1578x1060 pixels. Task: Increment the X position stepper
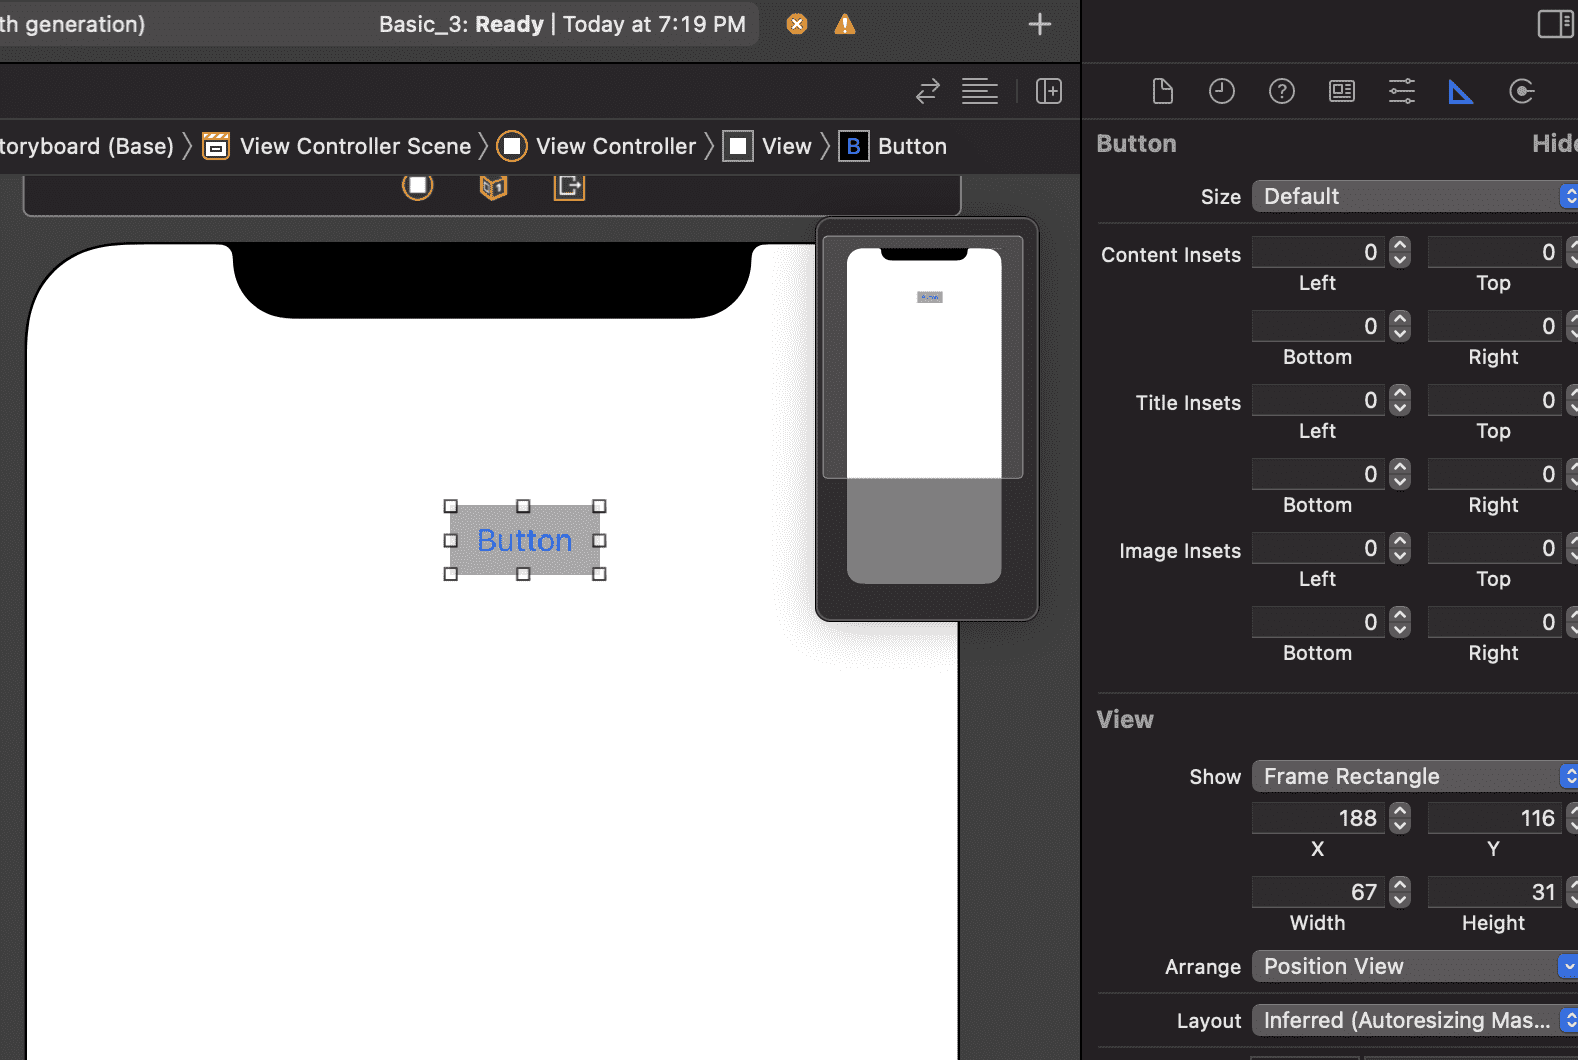click(1400, 812)
